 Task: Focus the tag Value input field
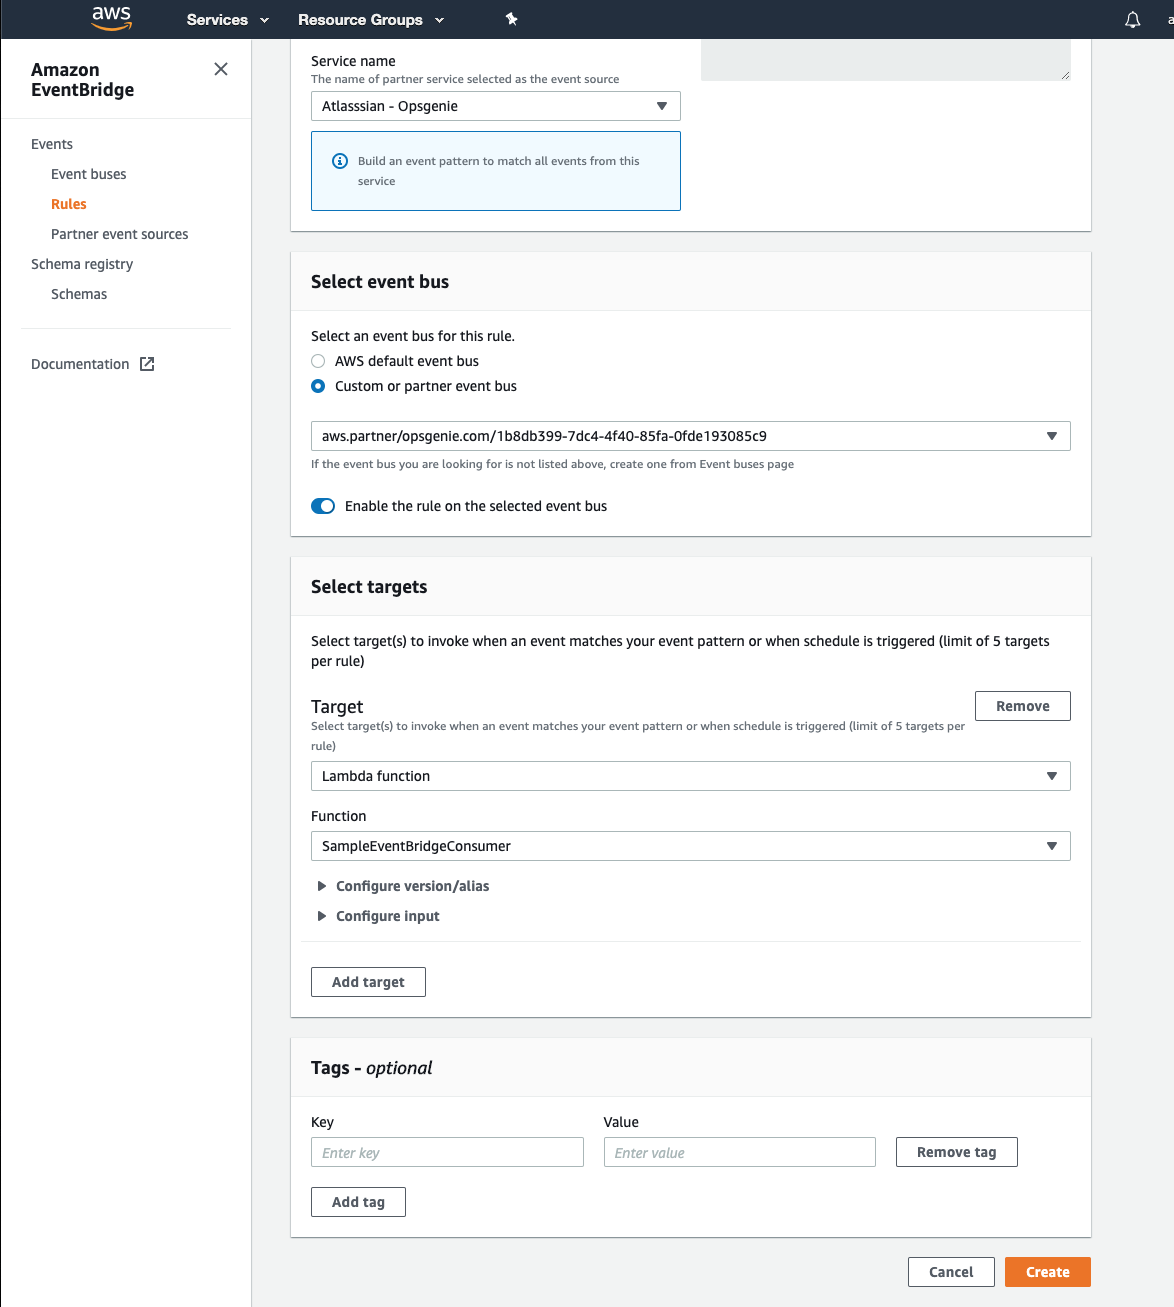(740, 1152)
